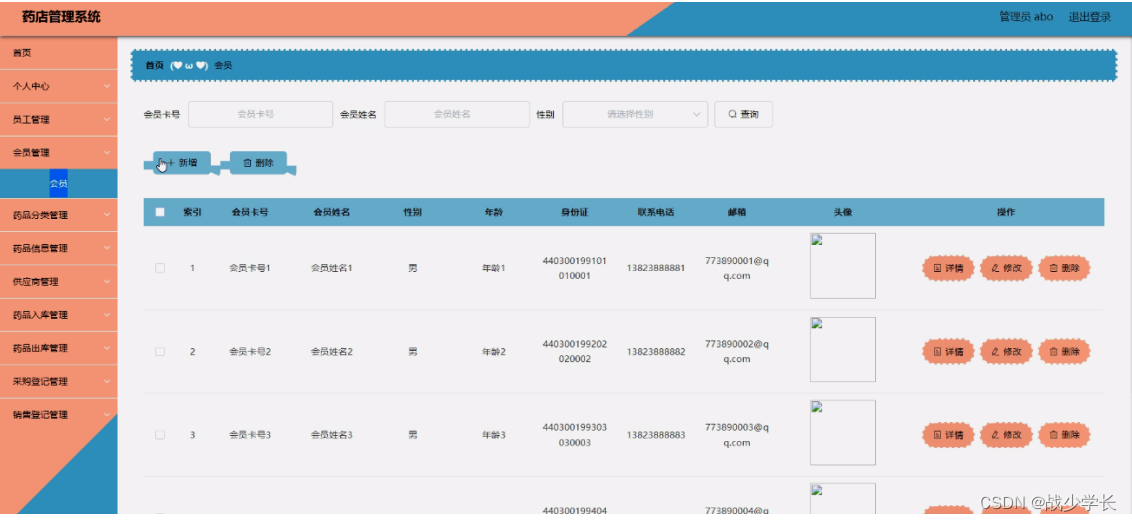Open 销售登记管理 menu
This screenshot has height=521, width=1132.
[x=58, y=414]
